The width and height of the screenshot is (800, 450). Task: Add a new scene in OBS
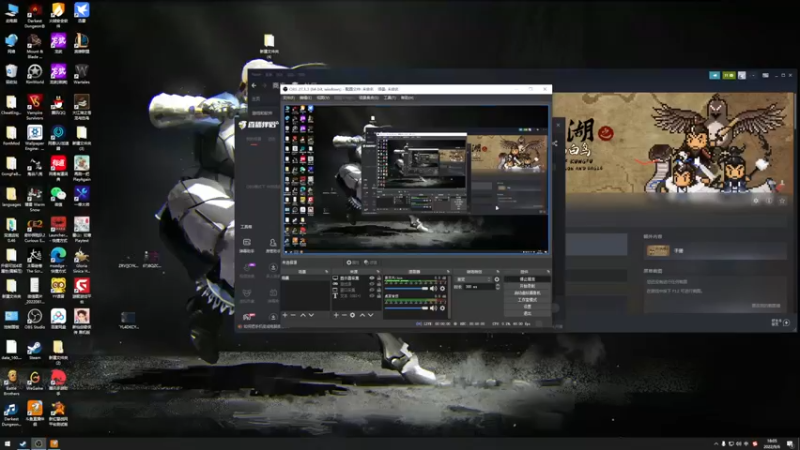[x=285, y=315]
